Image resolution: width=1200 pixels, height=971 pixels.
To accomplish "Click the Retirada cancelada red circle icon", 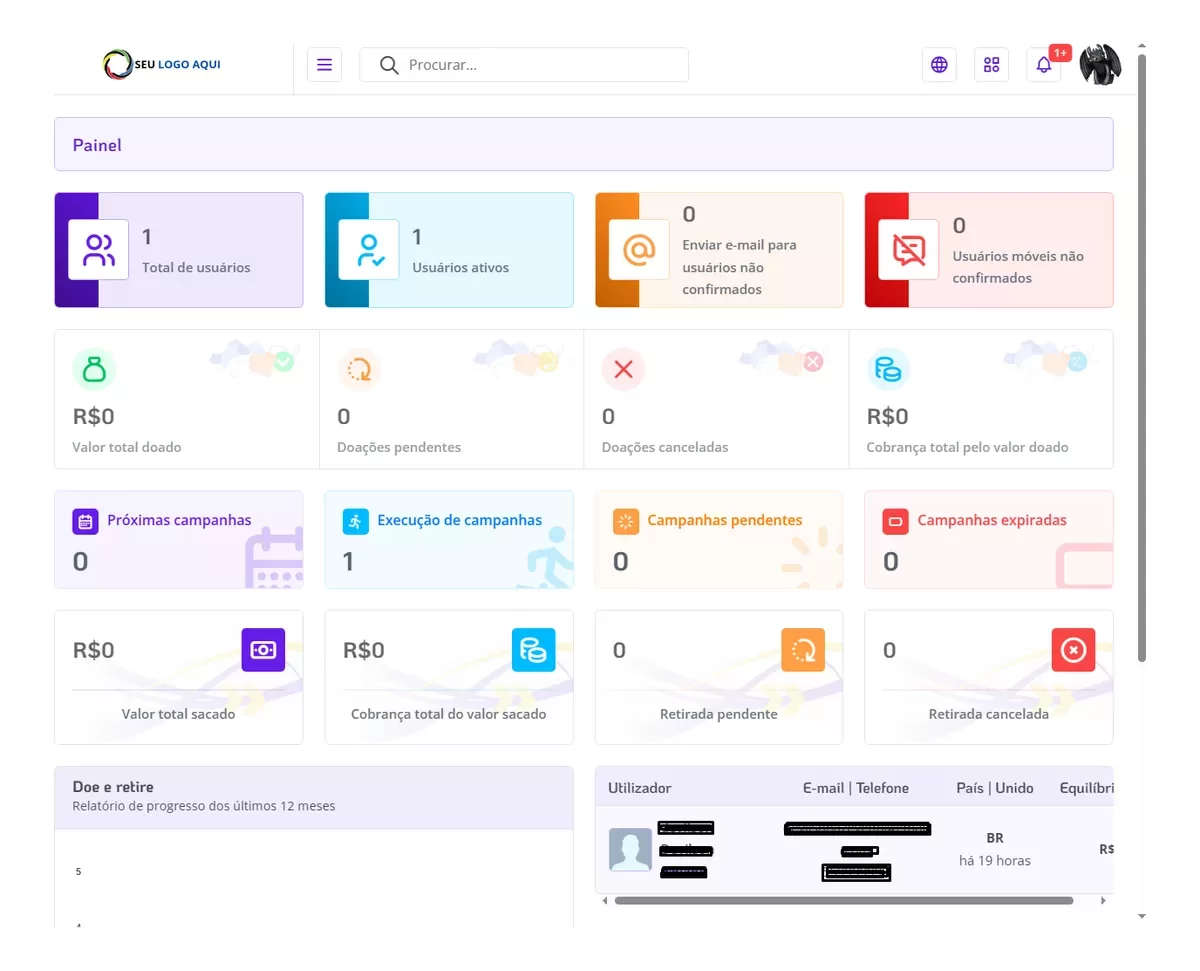I will tap(1073, 650).
